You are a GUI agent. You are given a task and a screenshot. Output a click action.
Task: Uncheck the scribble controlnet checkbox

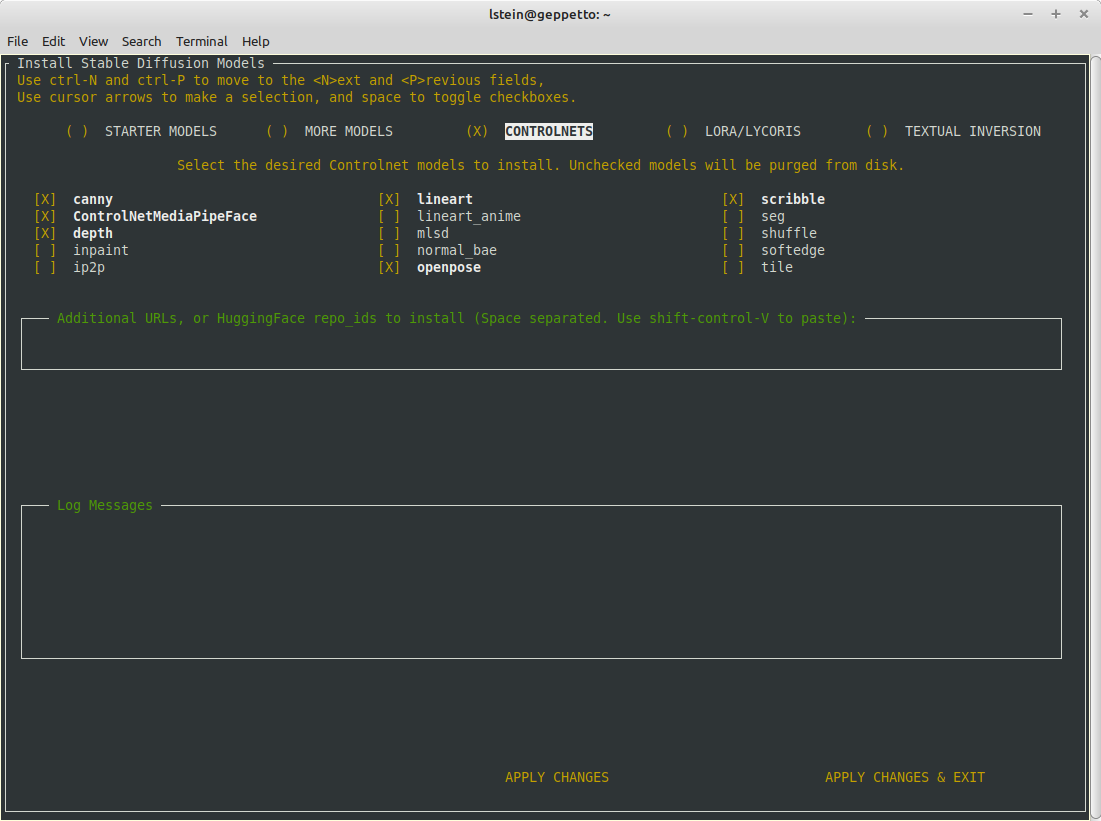coord(733,199)
